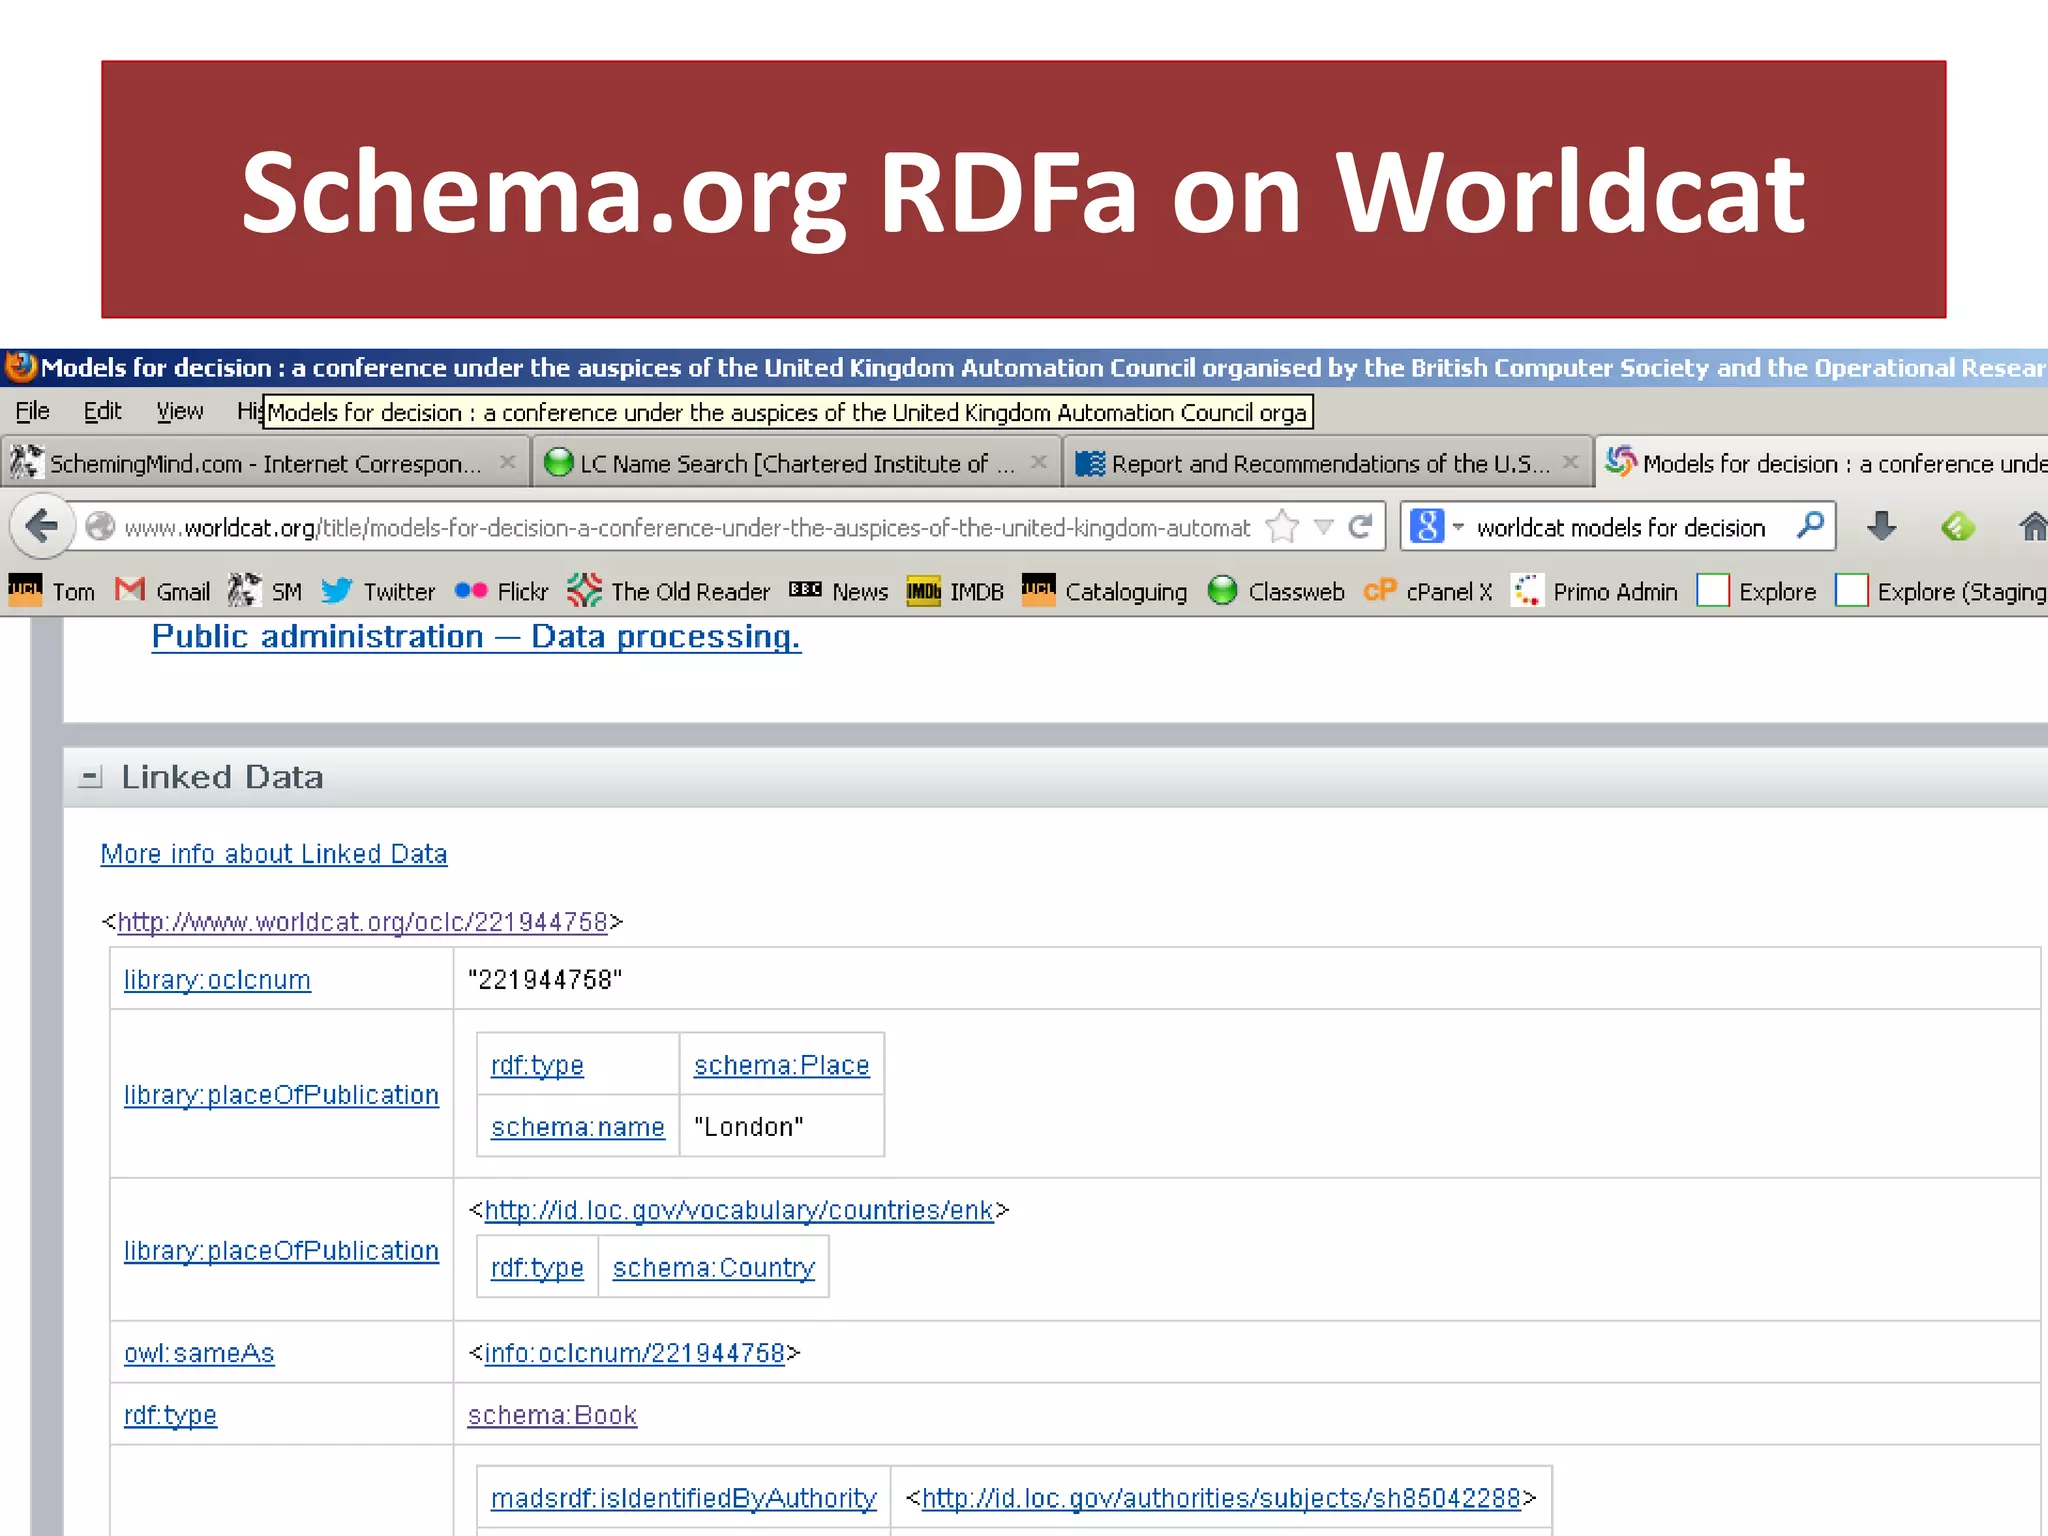Open The Old Reader bookmark
Screen dimensions: 2048x1536
(x=668, y=592)
